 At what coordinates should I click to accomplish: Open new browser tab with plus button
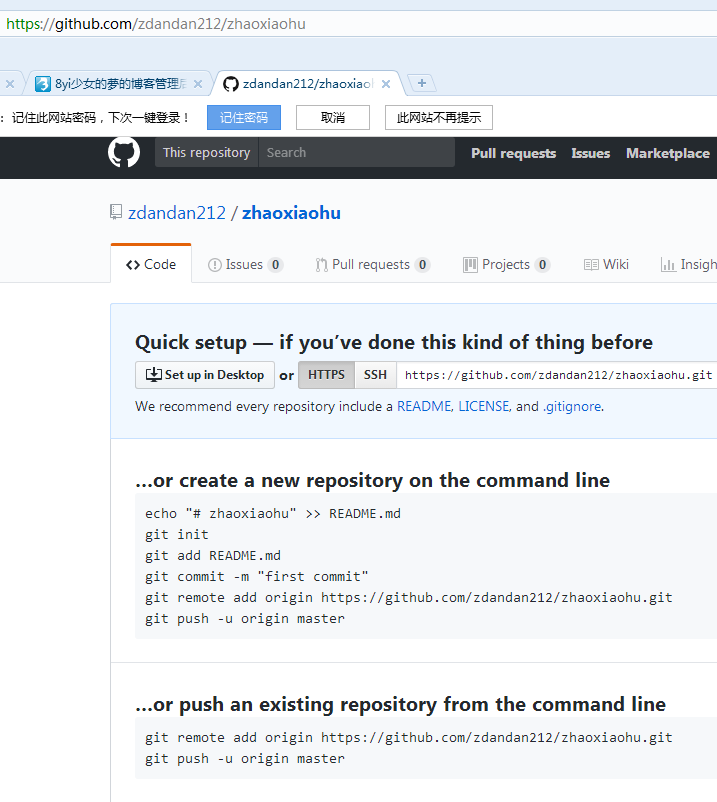pos(422,83)
